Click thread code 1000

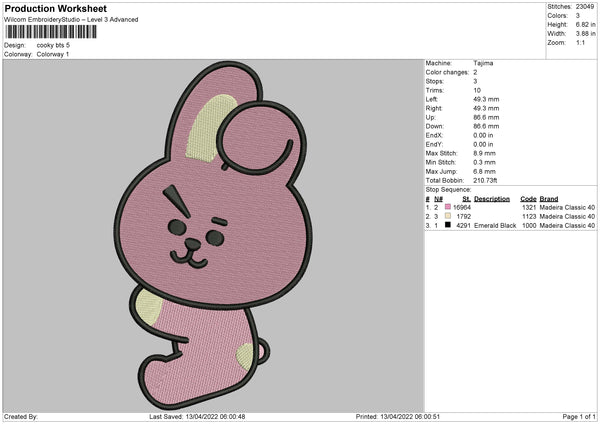click(x=529, y=226)
